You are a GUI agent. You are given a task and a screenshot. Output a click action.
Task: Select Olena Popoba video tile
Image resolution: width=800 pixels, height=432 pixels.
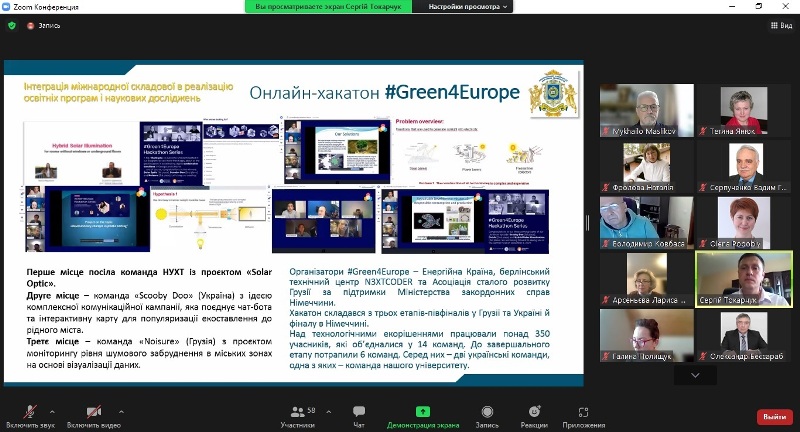pyautogui.click(x=744, y=223)
